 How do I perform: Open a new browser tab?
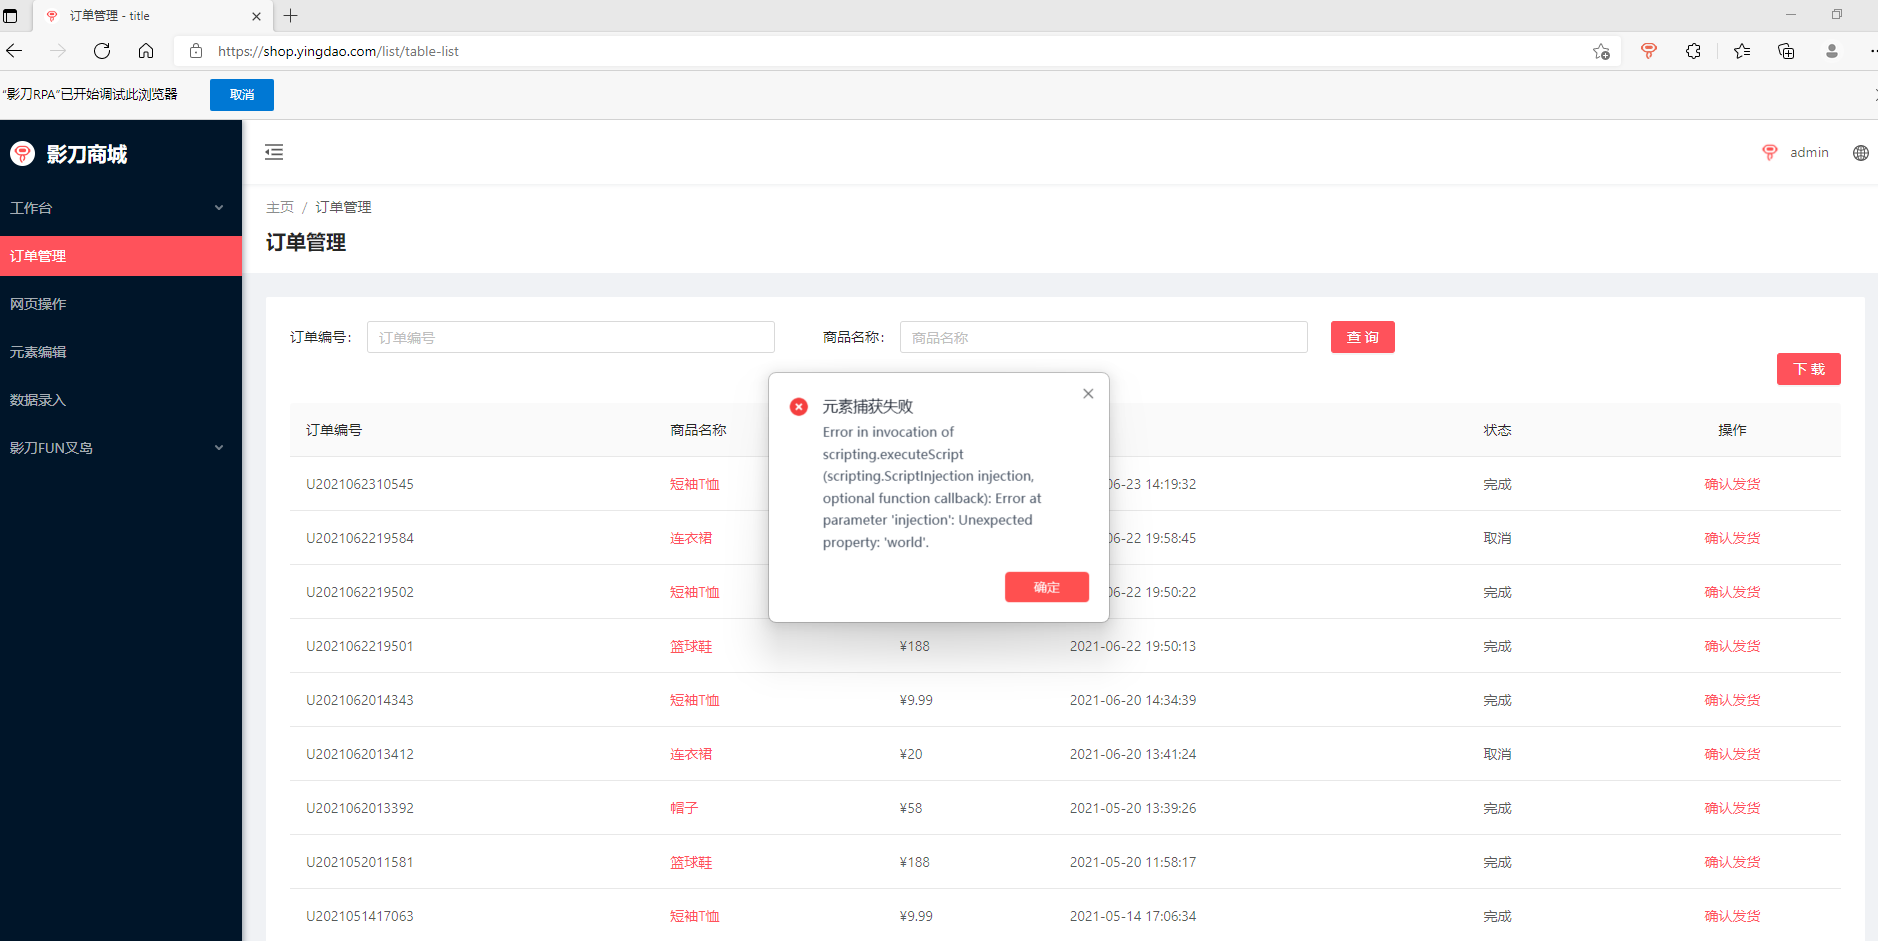(x=290, y=15)
